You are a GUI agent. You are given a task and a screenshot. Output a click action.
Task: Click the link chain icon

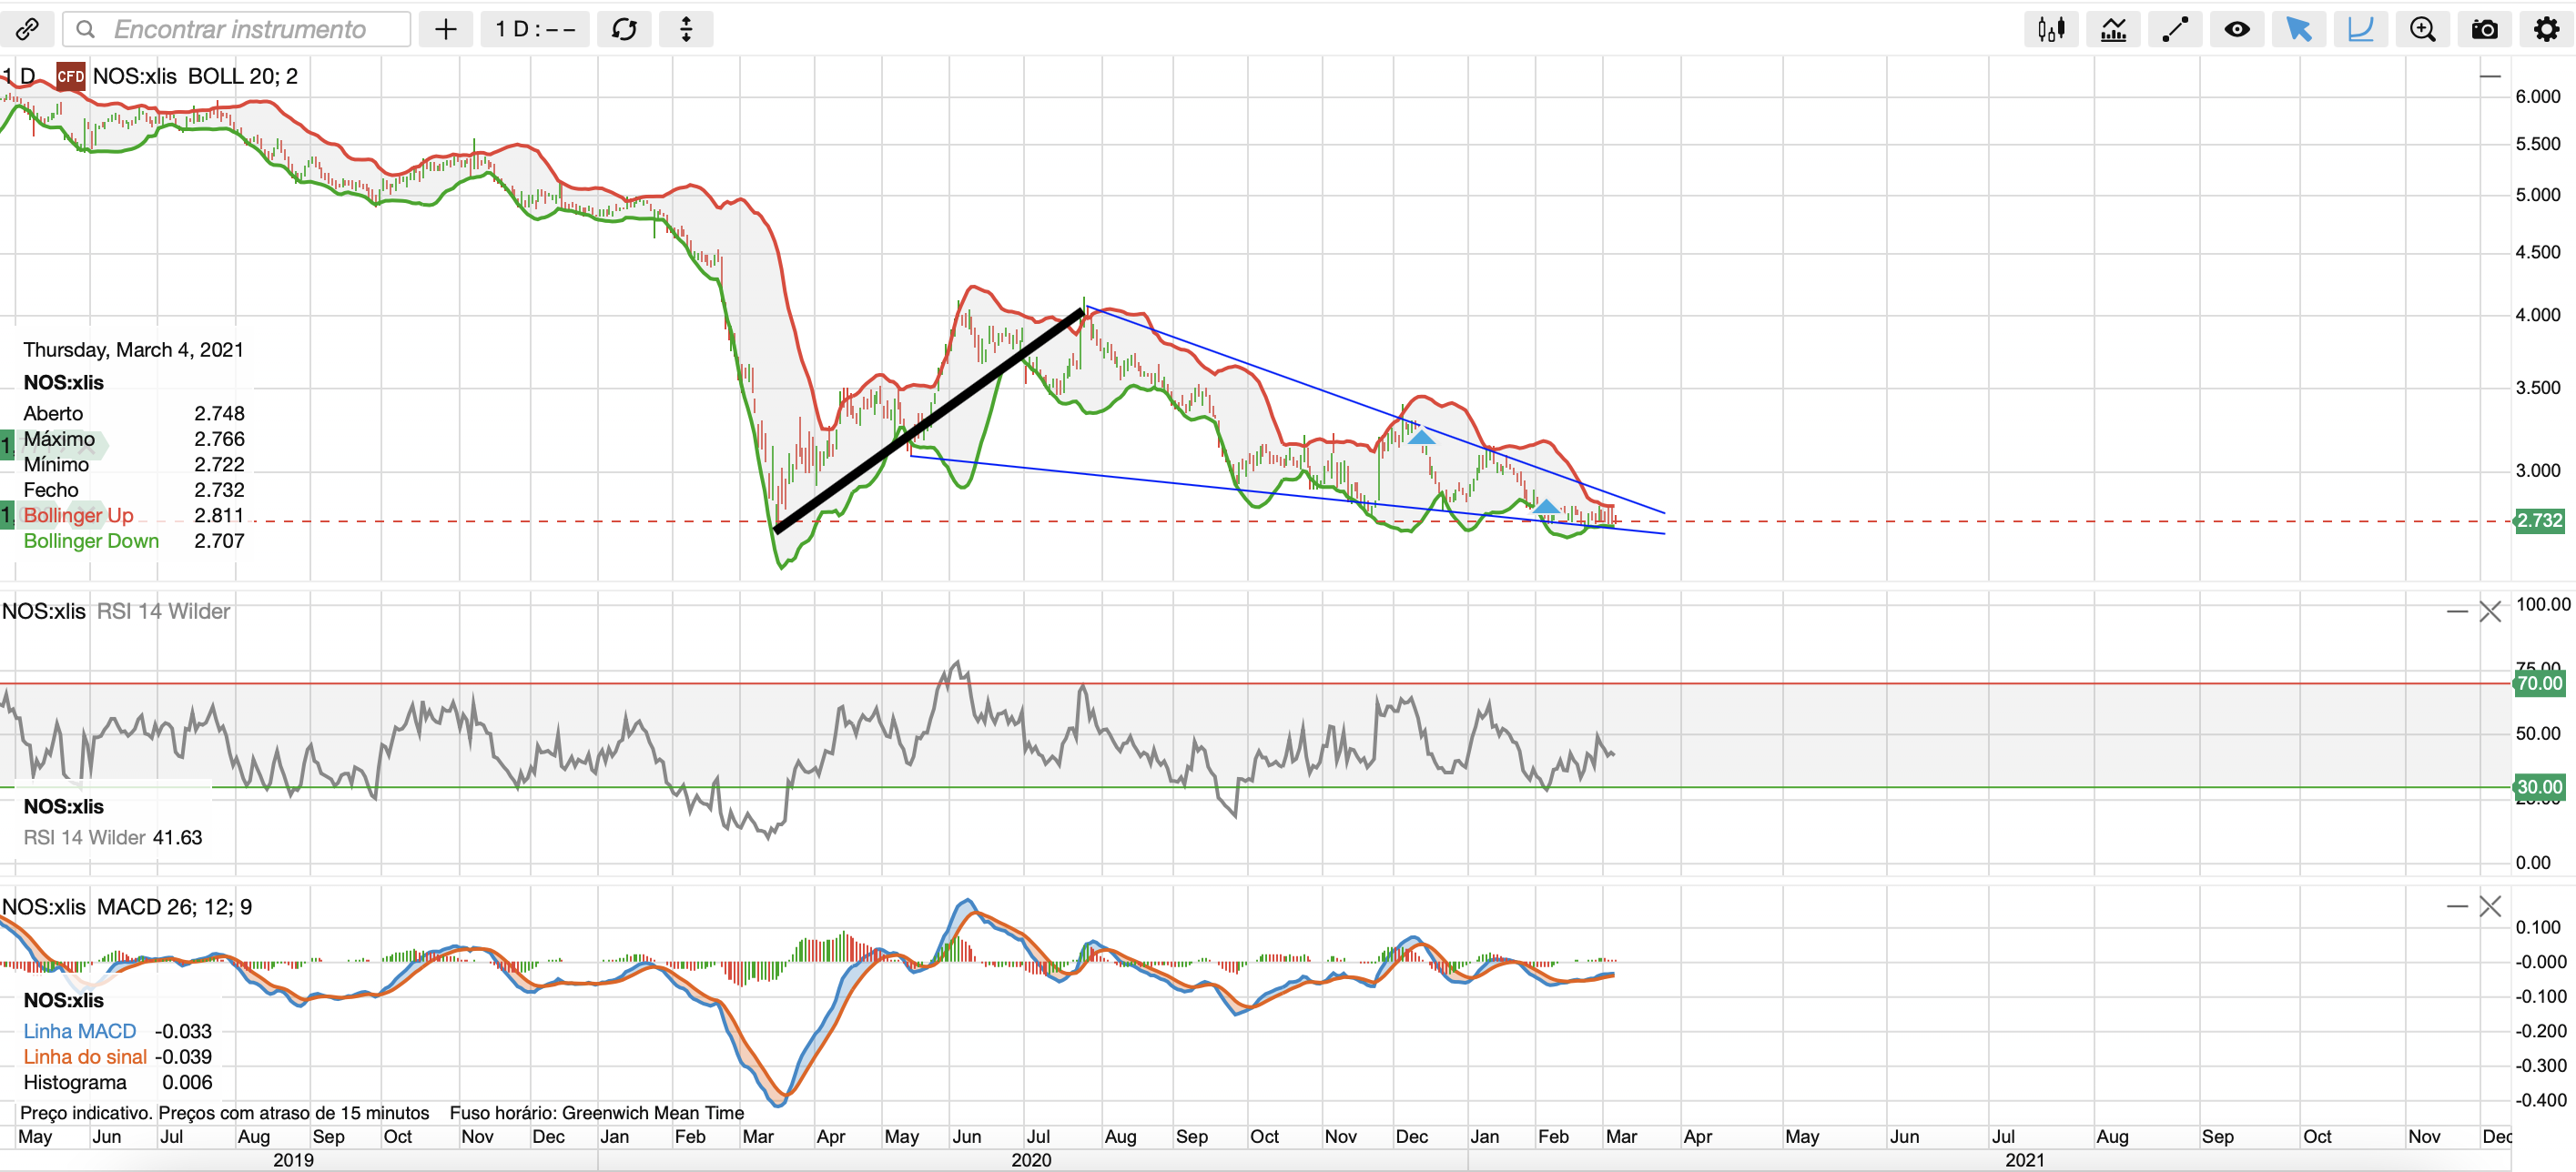27,29
